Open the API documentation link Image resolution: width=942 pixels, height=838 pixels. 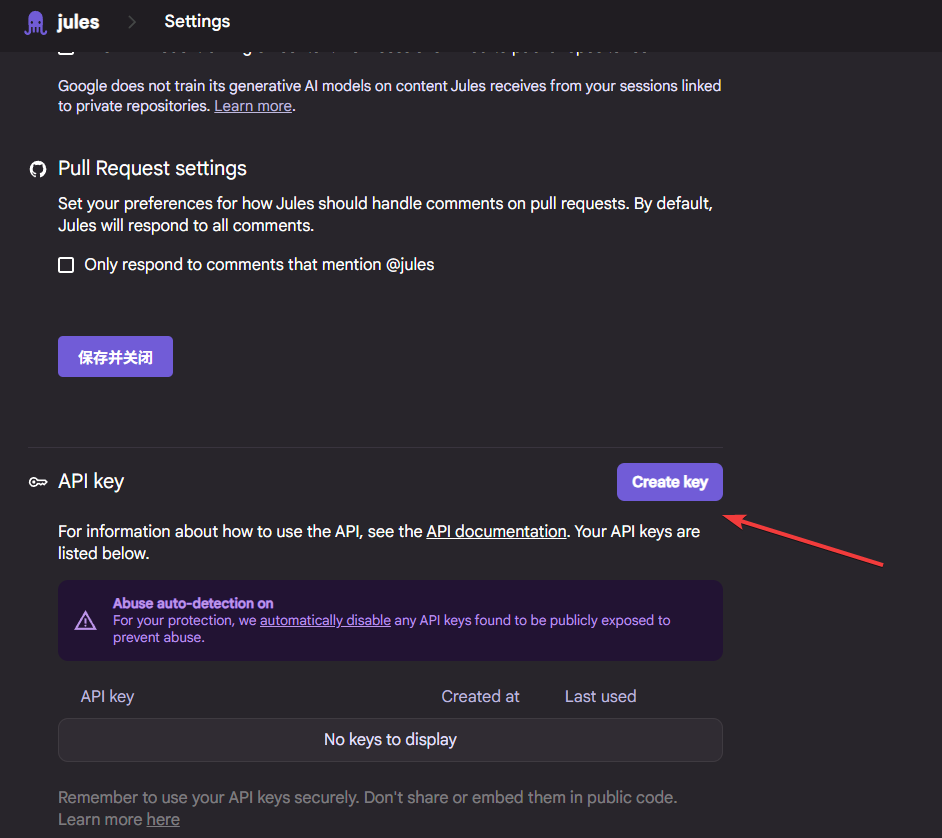pyautogui.click(x=496, y=532)
